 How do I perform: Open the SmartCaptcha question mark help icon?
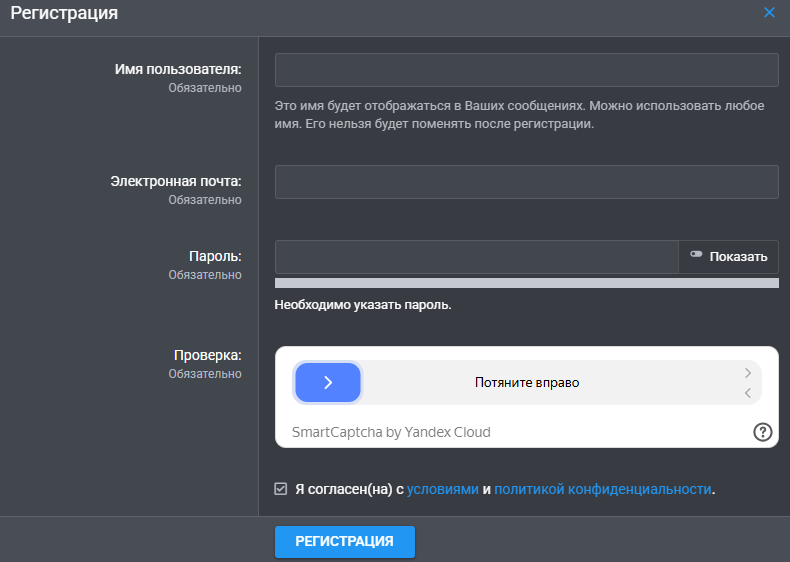point(762,432)
